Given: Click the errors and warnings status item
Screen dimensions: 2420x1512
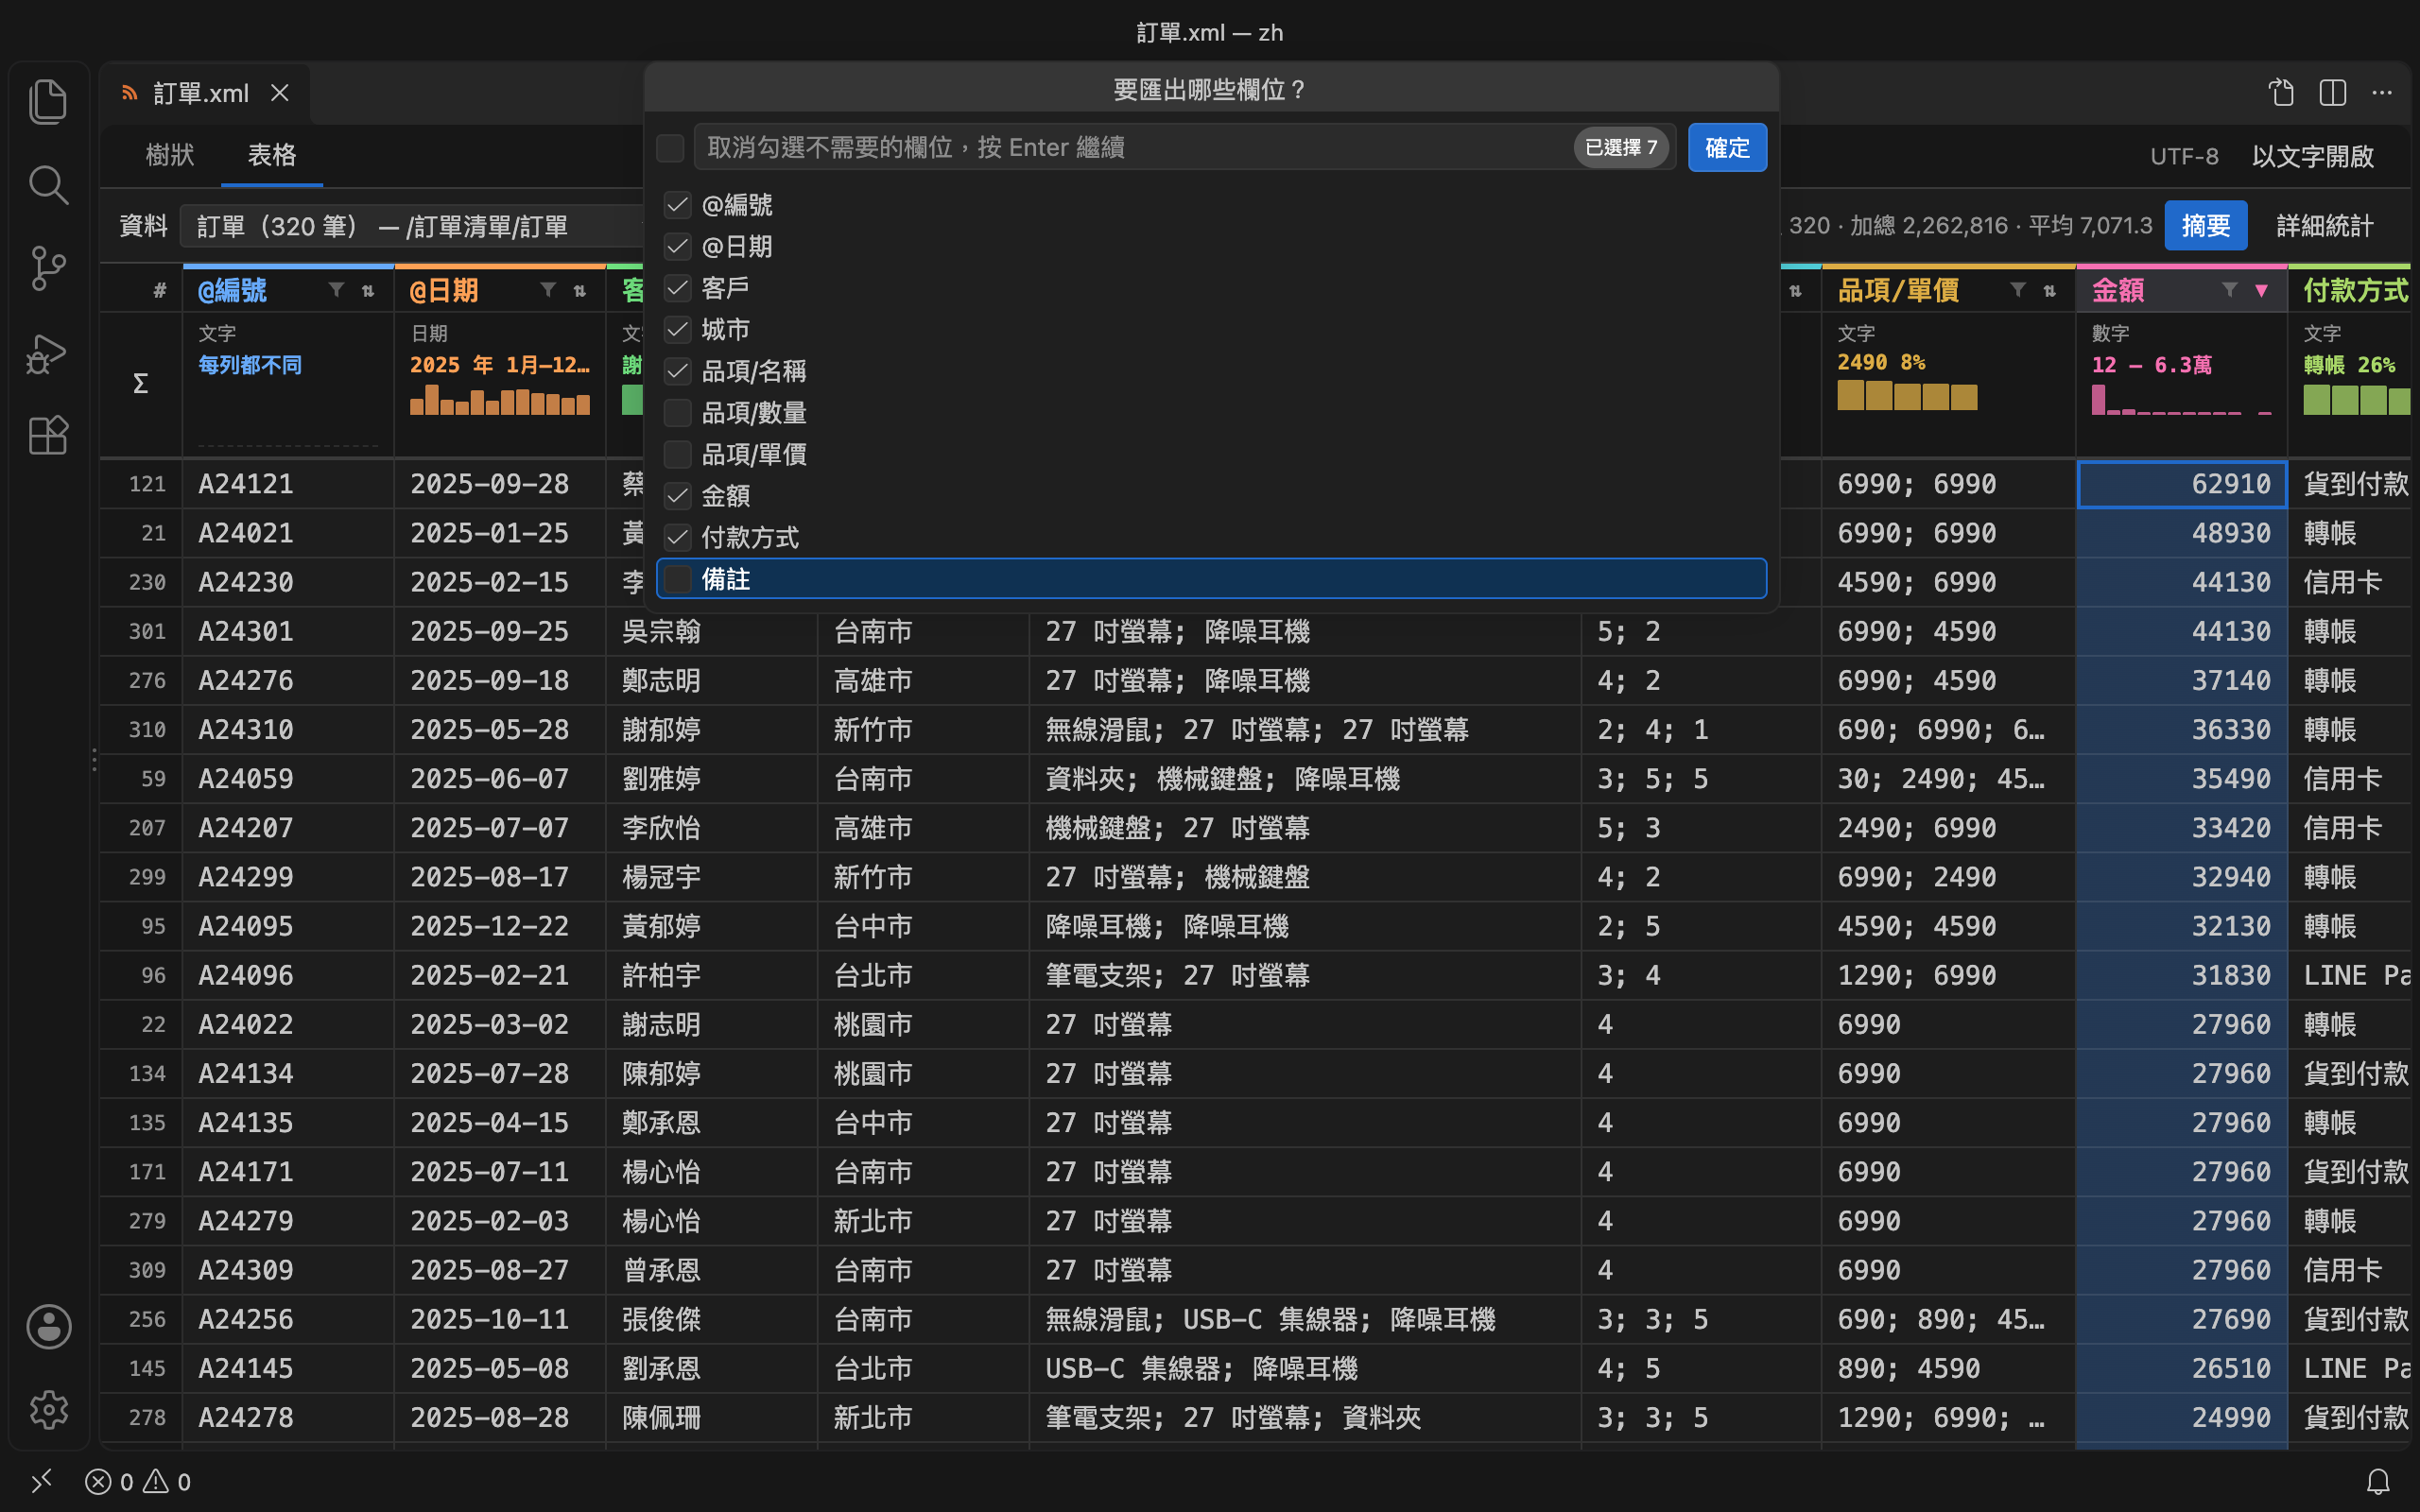Looking at the screenshot, I should 138,1481.
